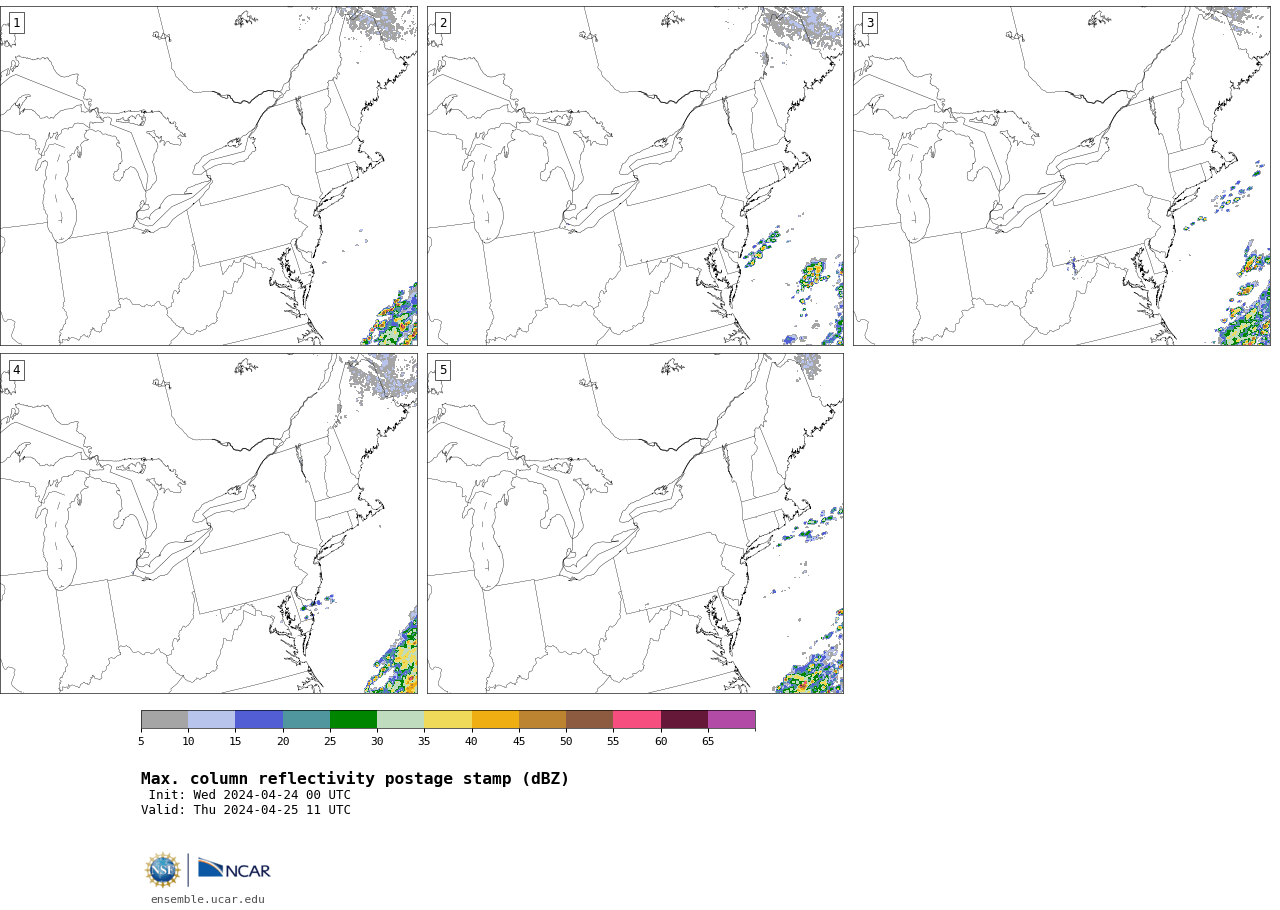Click the colorbar tick label 20
Image resolution: width=1280 pixels, height=910 pixels.
[x=283, y=741]
